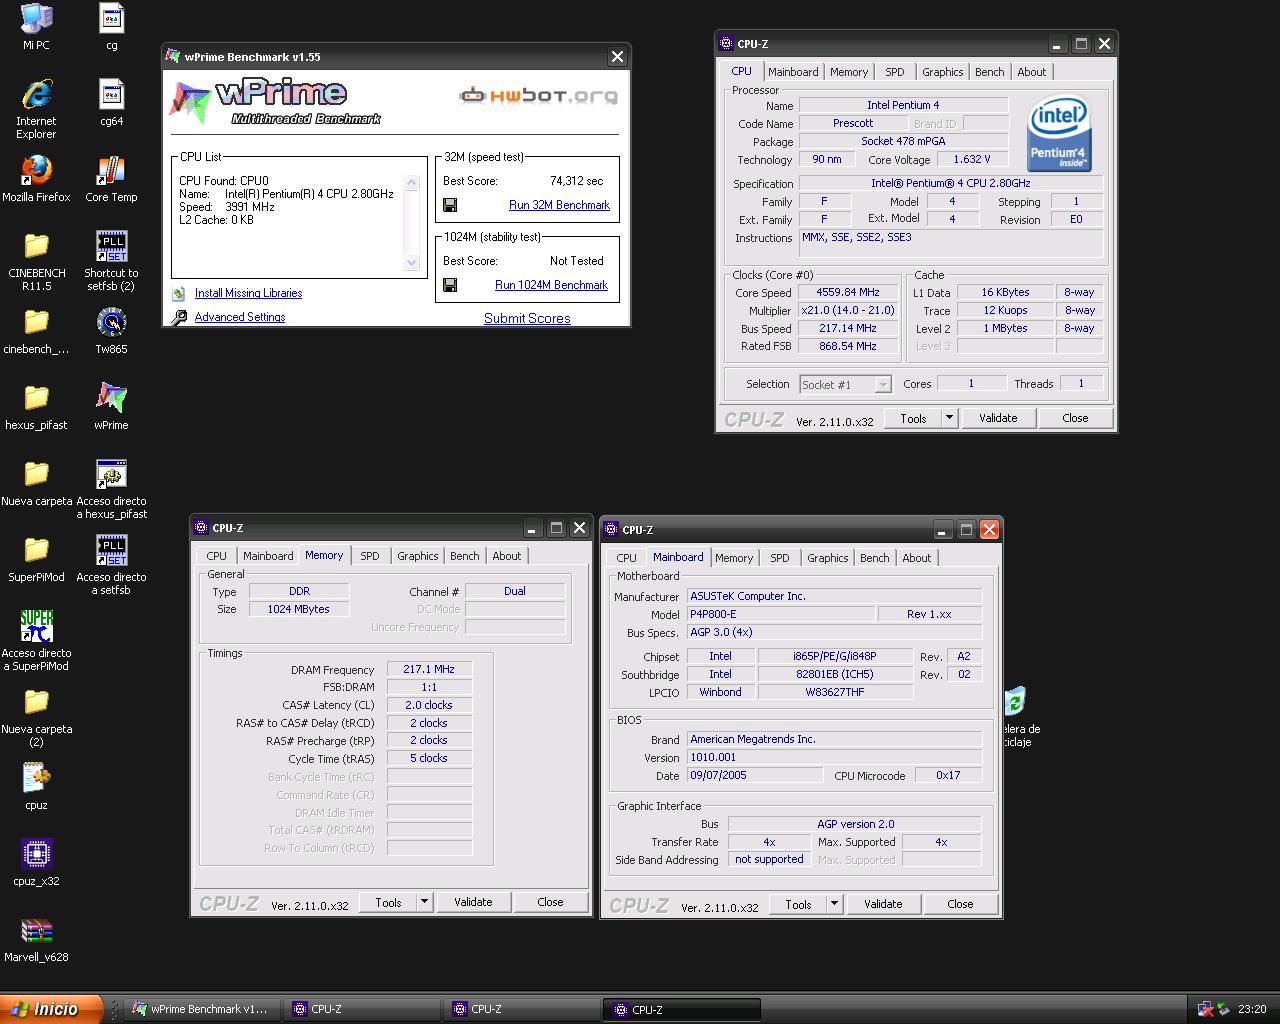This screenshot has width=1280, height=1024.
Task: Open SPD tab in Memory CPU-Z window
Action: click(x=370, y=556)
